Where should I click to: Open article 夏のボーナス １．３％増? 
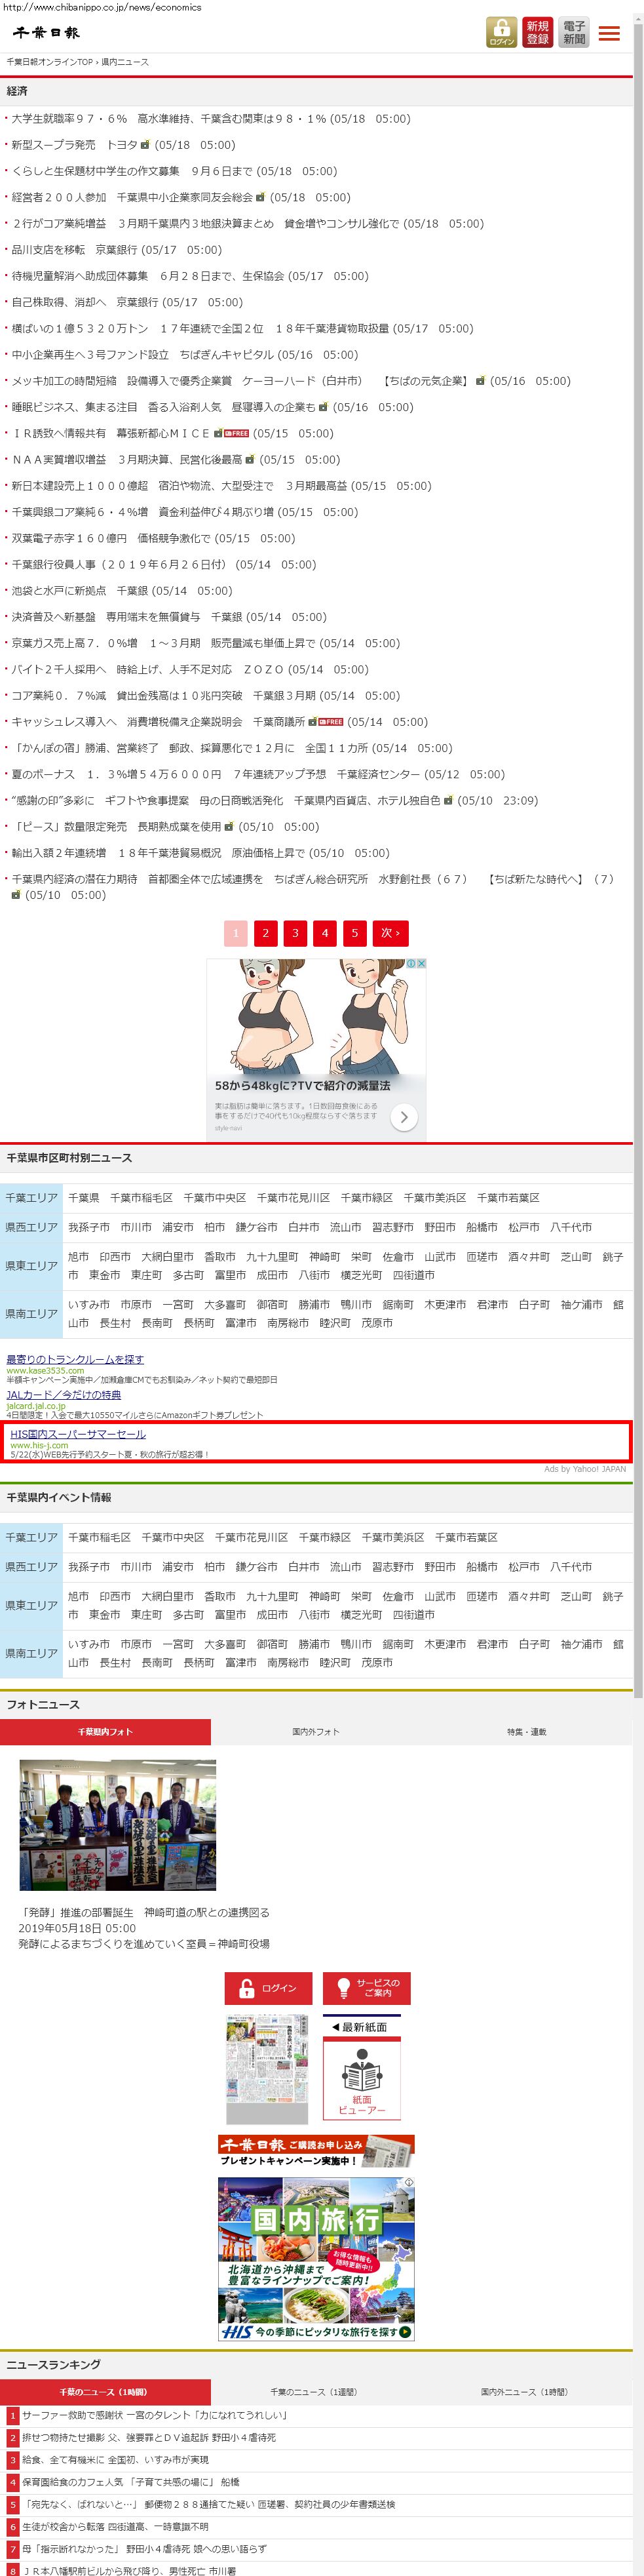pyautogui.click(x=215, y=774)
